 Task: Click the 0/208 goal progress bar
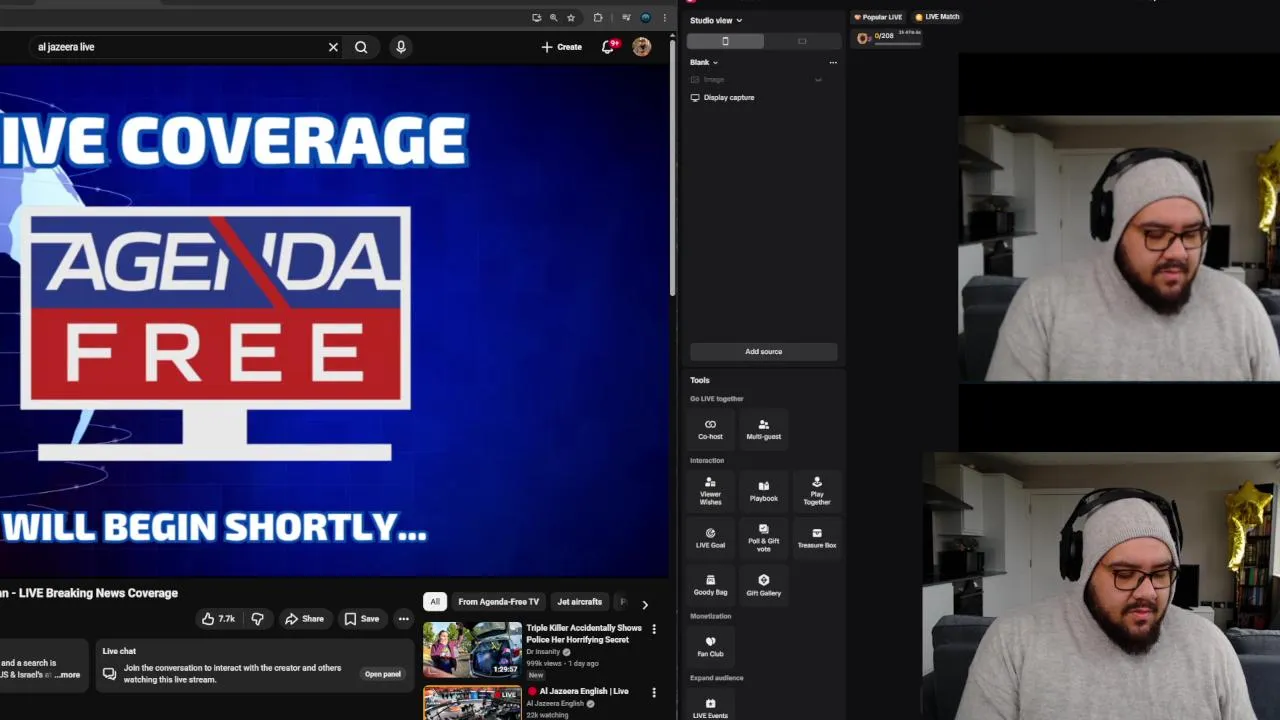tap(889, 38)
